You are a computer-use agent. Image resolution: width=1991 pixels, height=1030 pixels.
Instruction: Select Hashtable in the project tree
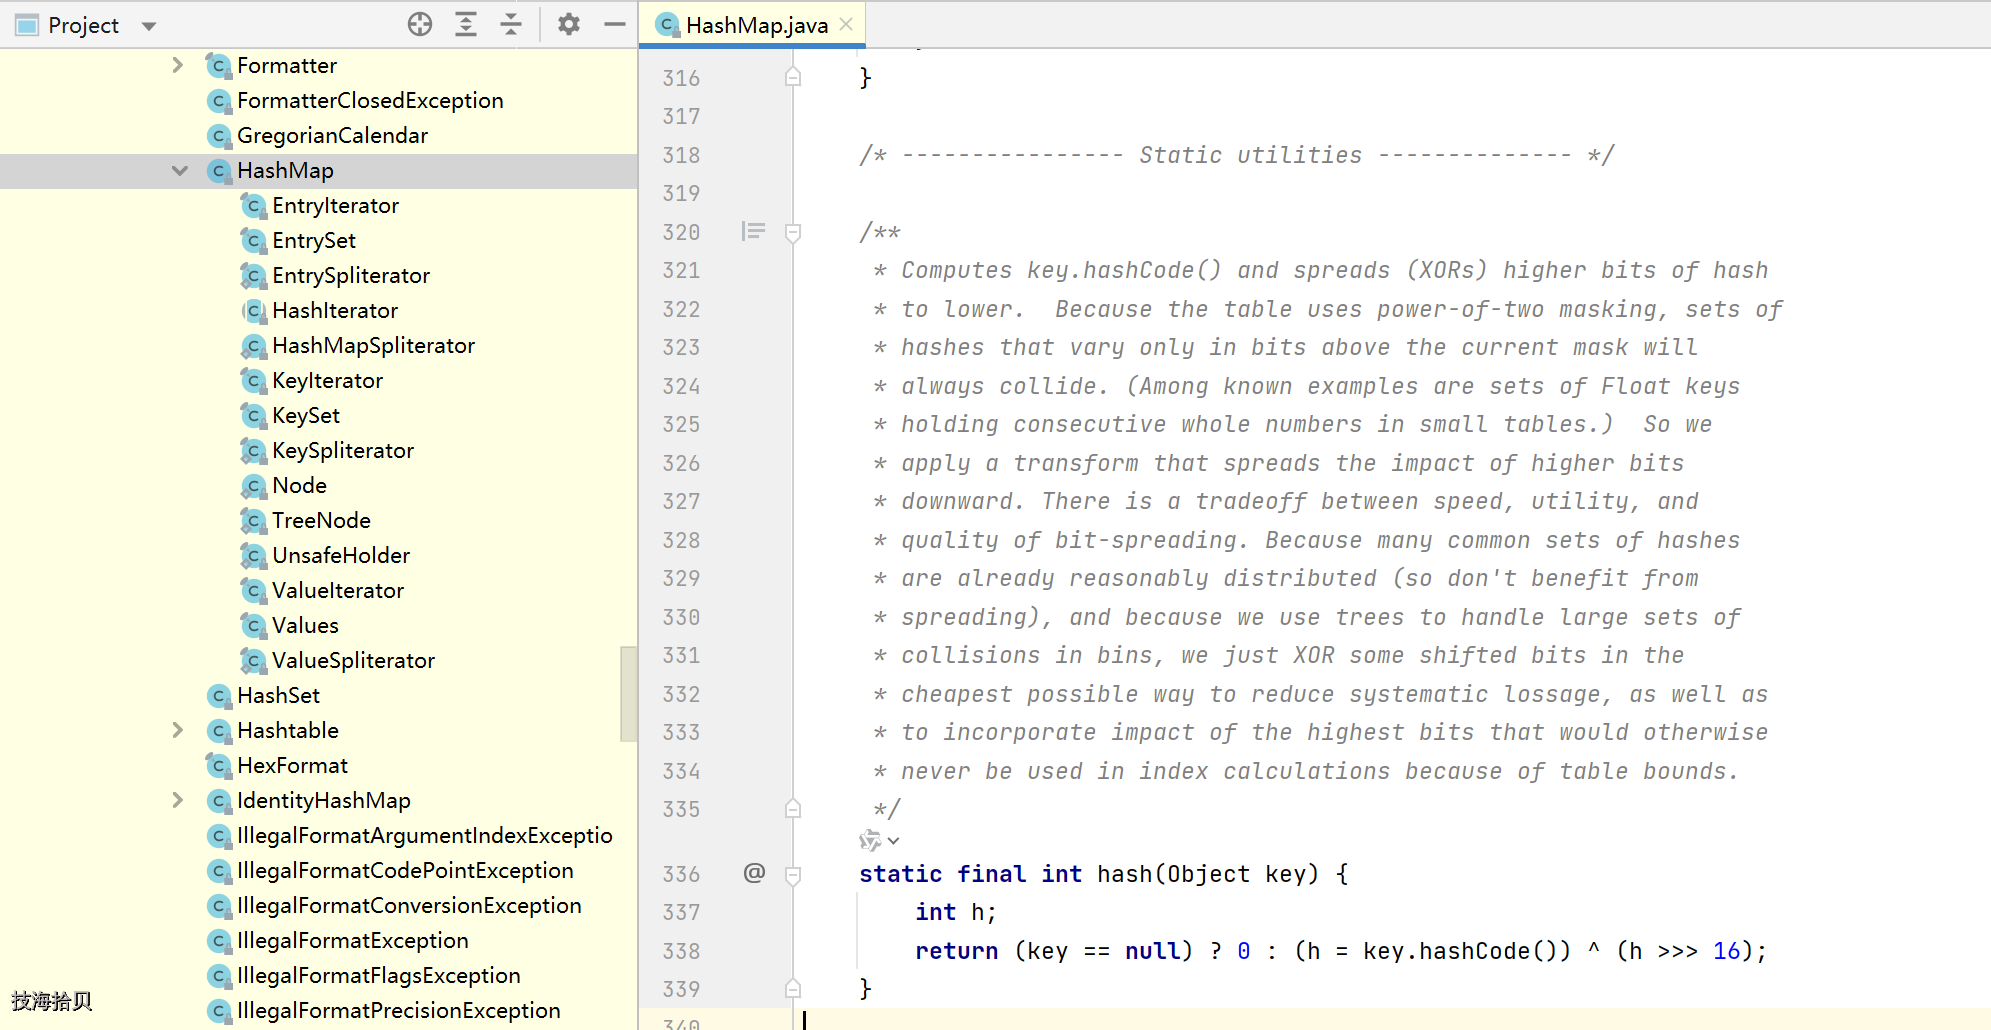288,730
